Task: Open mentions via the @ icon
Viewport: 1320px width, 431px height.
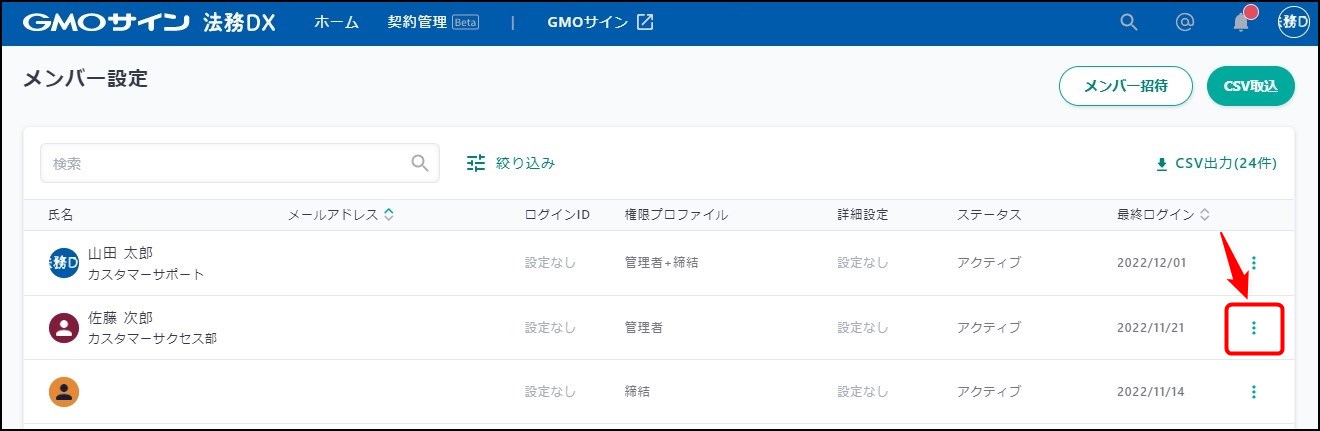Action: (x=1185, y=23)
